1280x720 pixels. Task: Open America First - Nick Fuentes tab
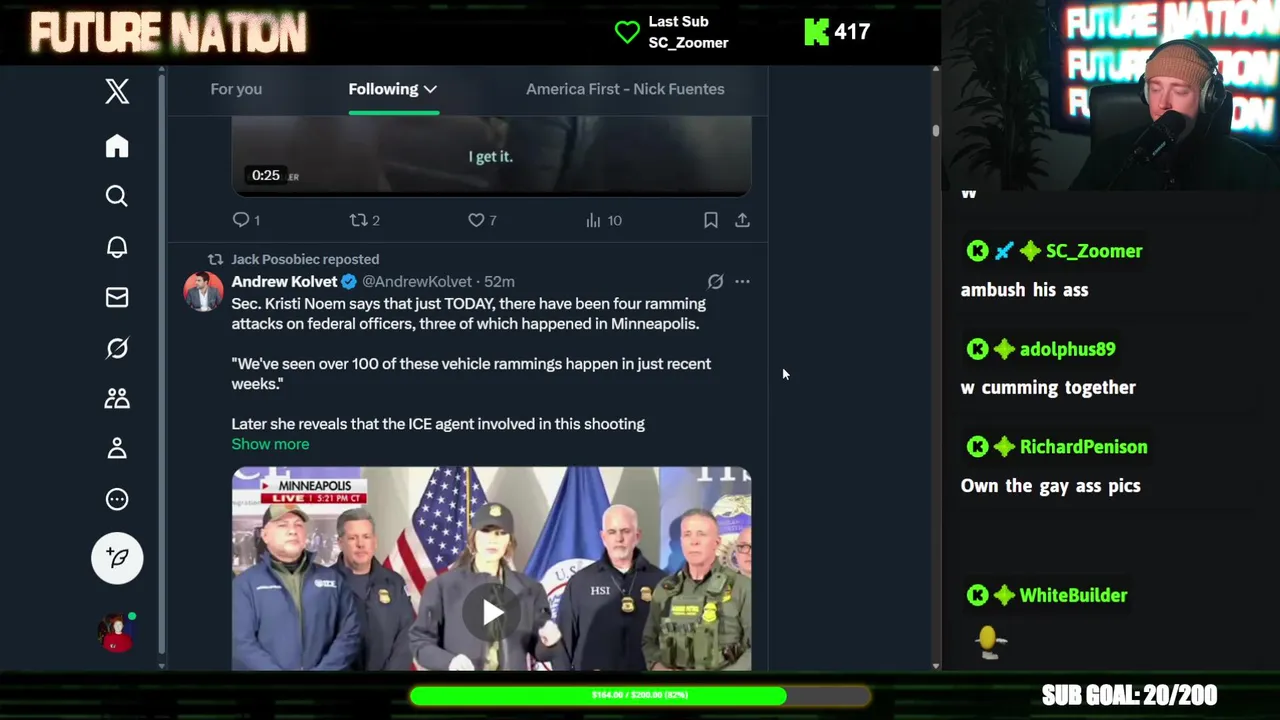625,89
